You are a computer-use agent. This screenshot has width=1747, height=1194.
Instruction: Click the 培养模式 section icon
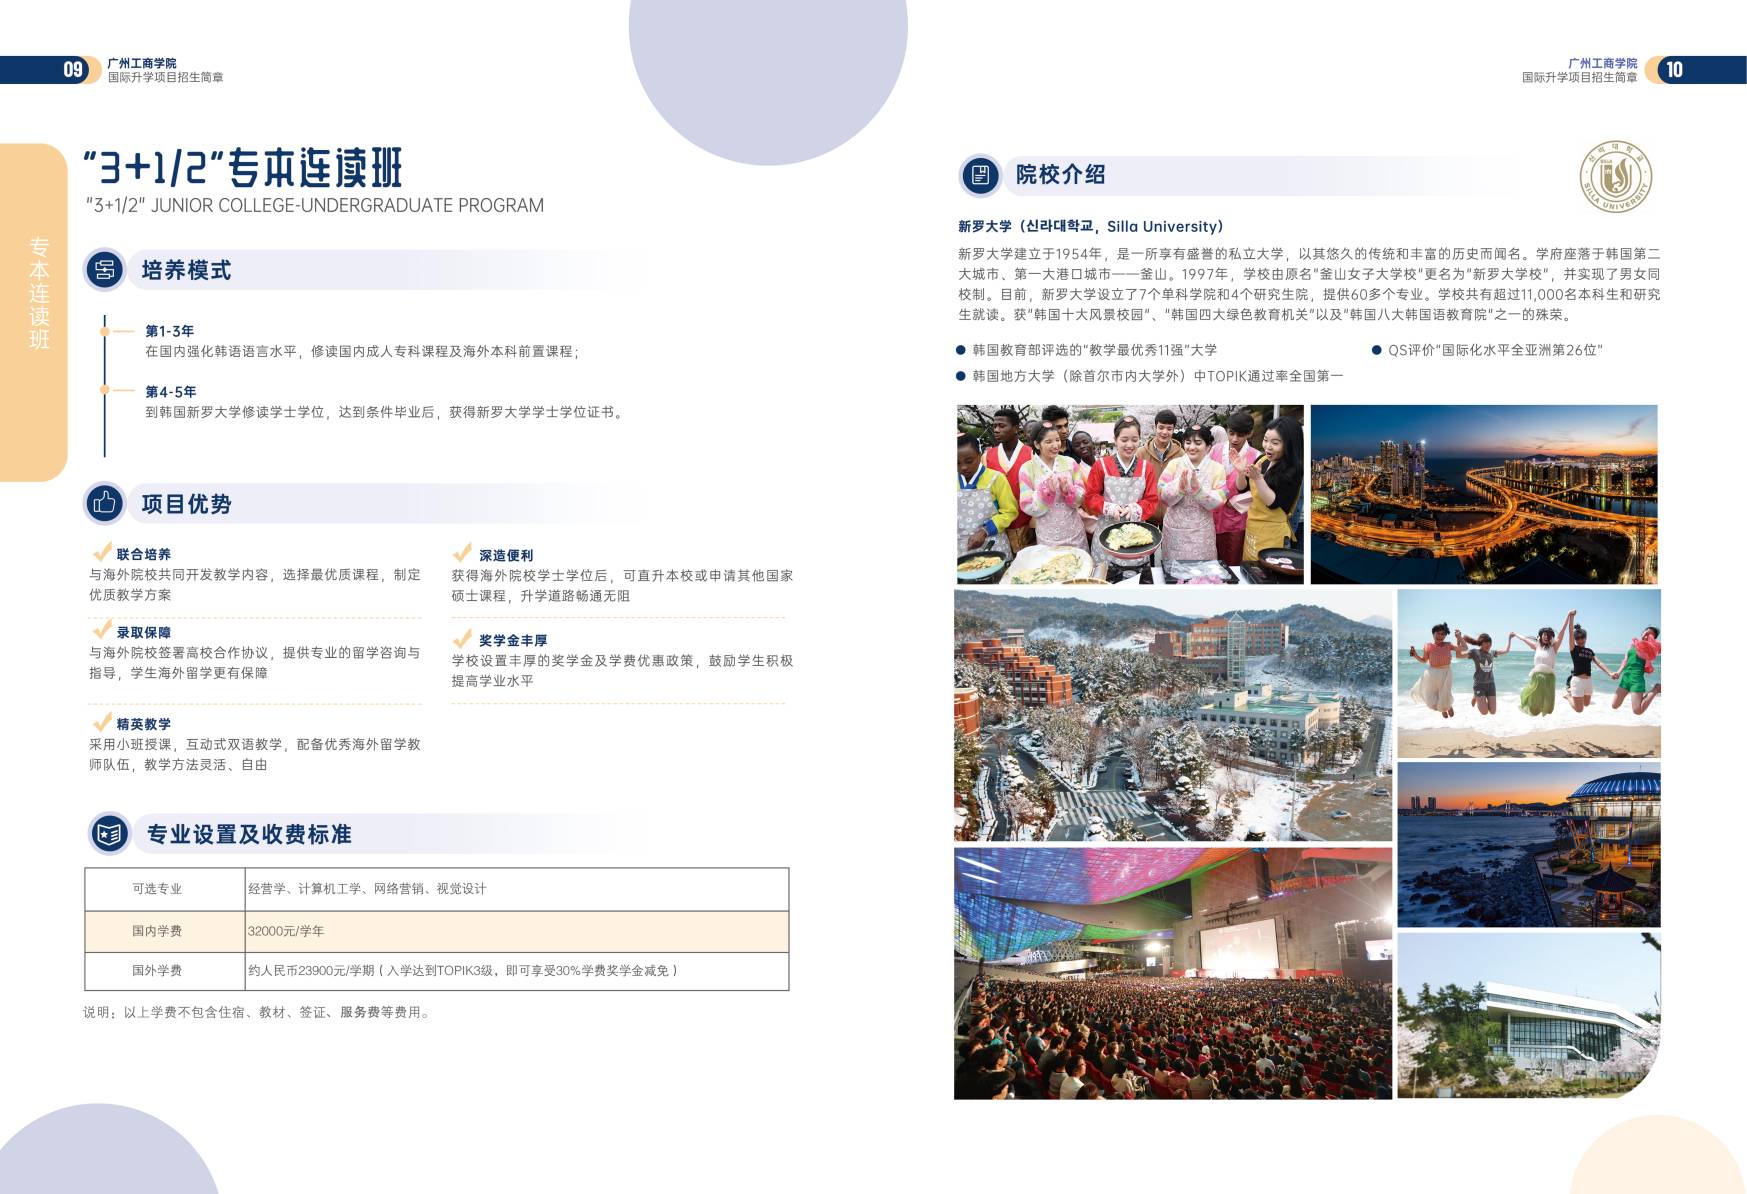point(105,270)
